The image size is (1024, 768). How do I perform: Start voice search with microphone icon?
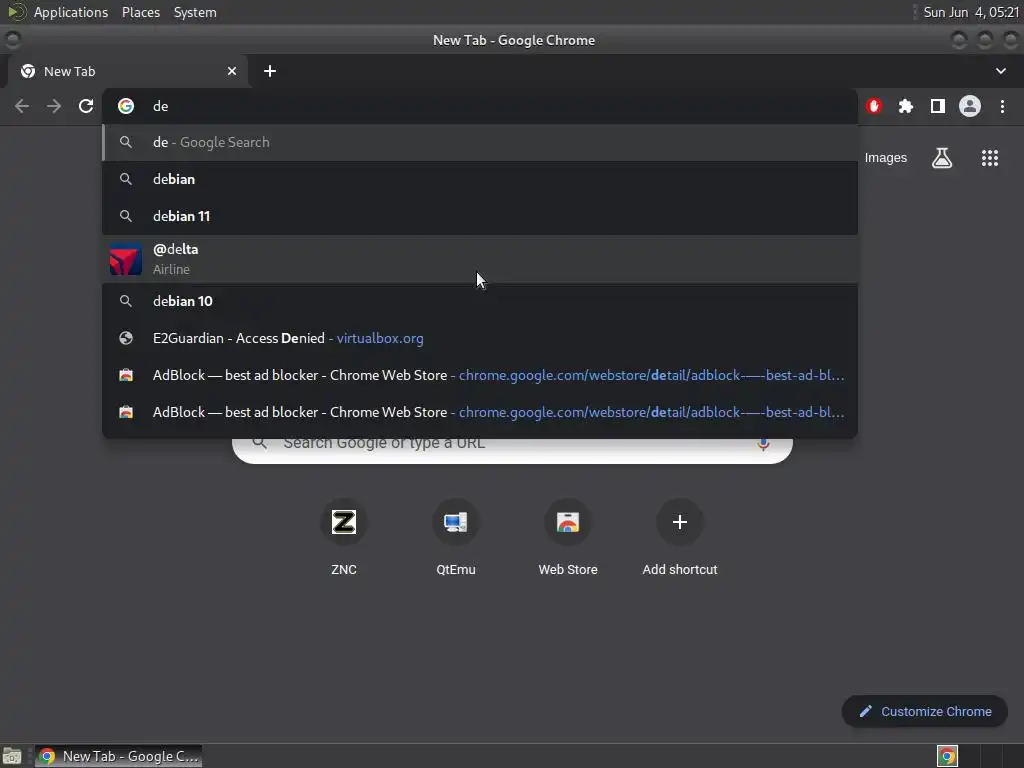click(x=763, y=444)
